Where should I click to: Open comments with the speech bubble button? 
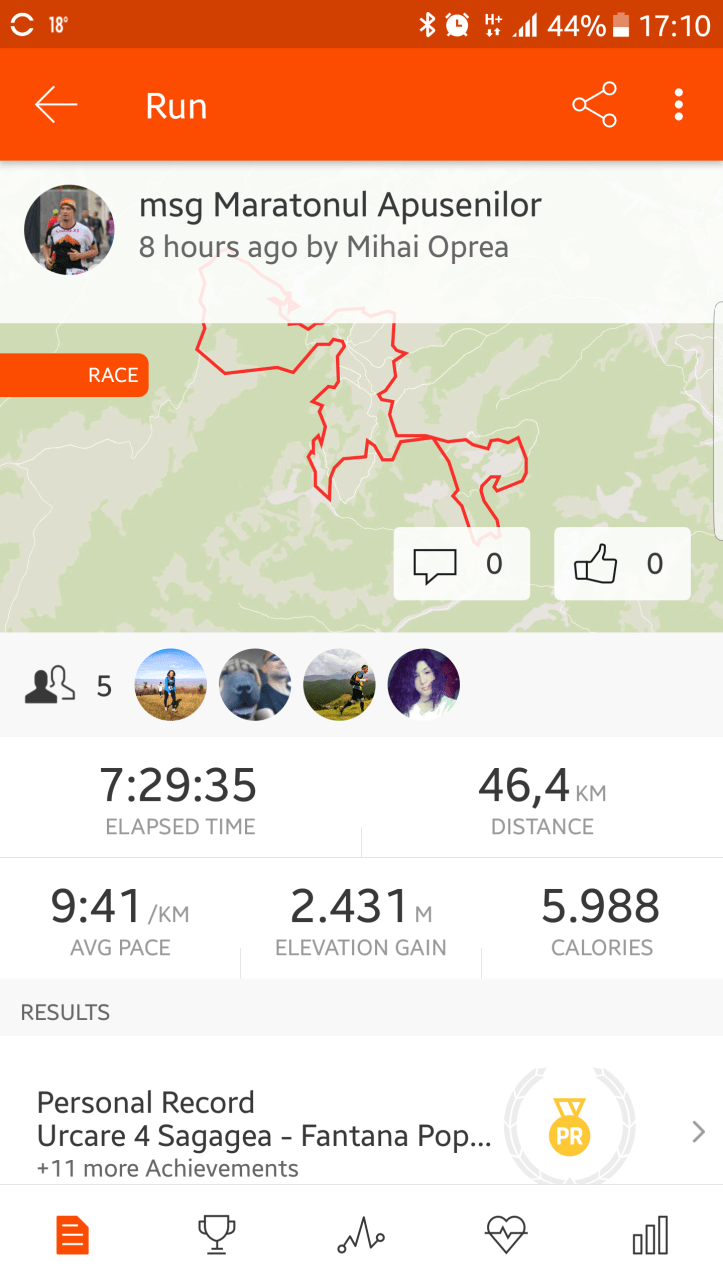(462, 564)
